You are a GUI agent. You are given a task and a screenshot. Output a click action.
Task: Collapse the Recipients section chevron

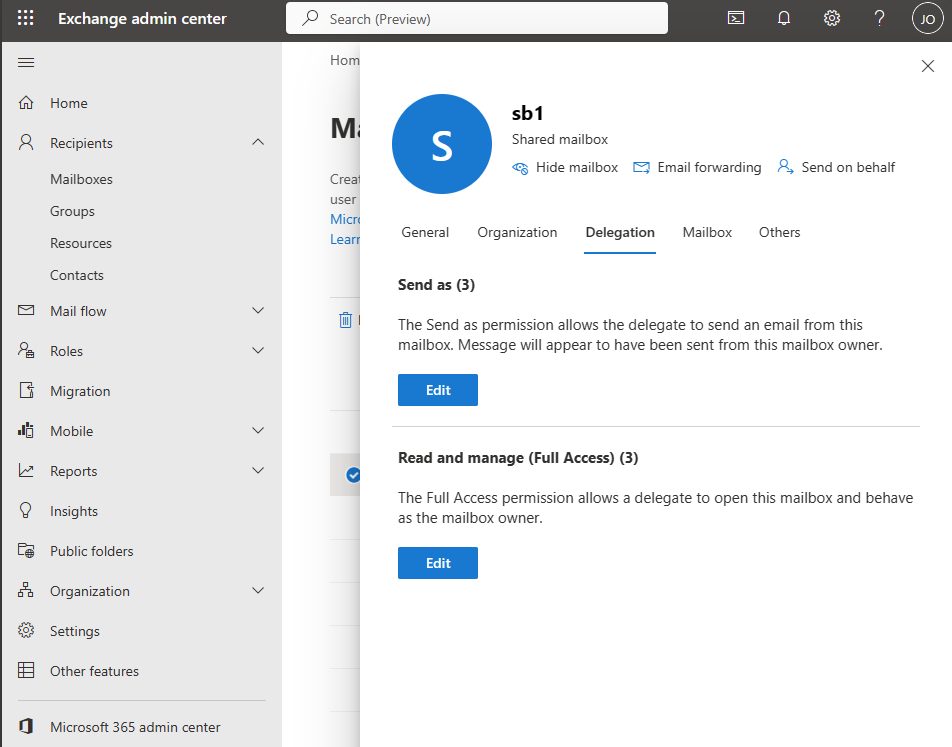(258, 142)
